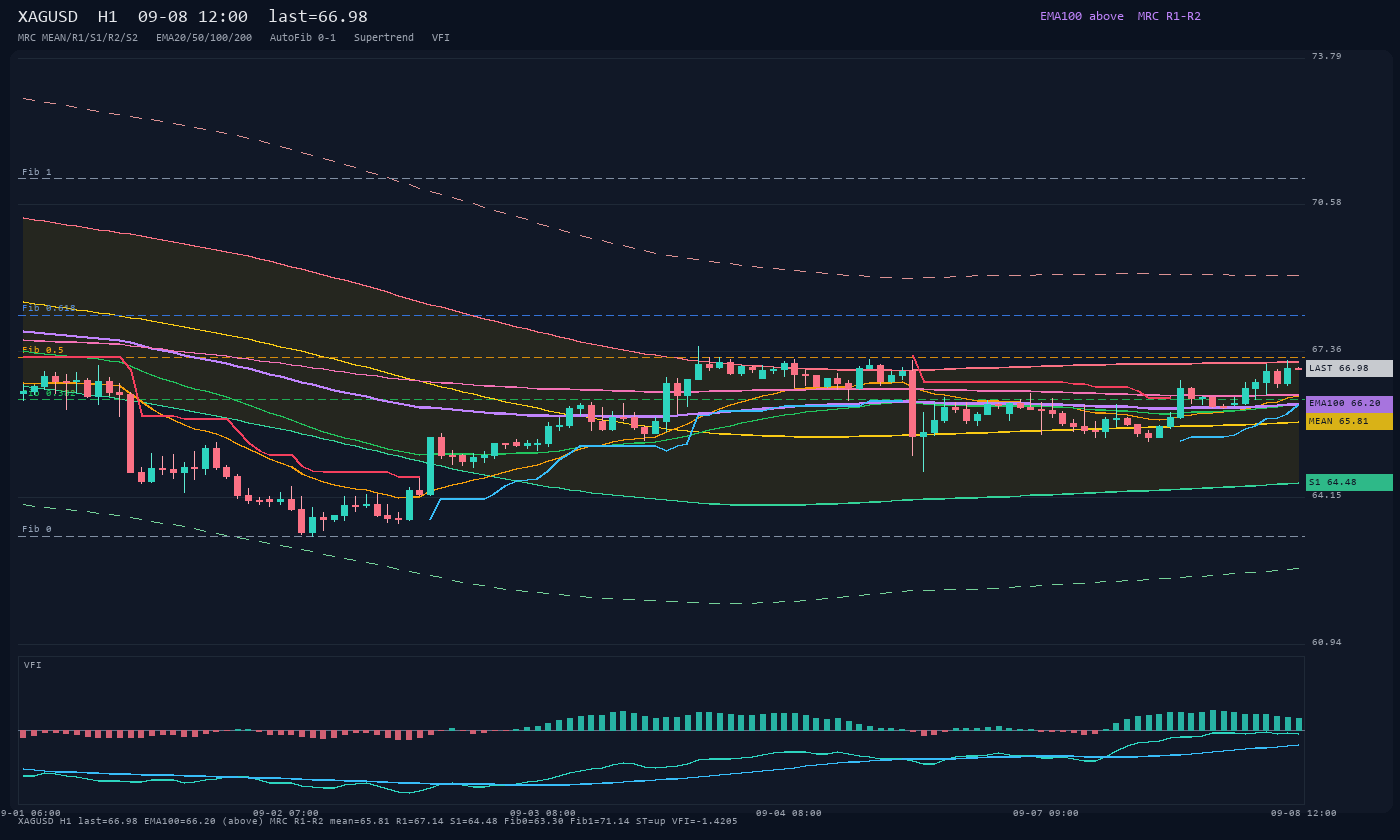
Task: Click the 73.79 price axis label
Action: tap(1327, 56)
